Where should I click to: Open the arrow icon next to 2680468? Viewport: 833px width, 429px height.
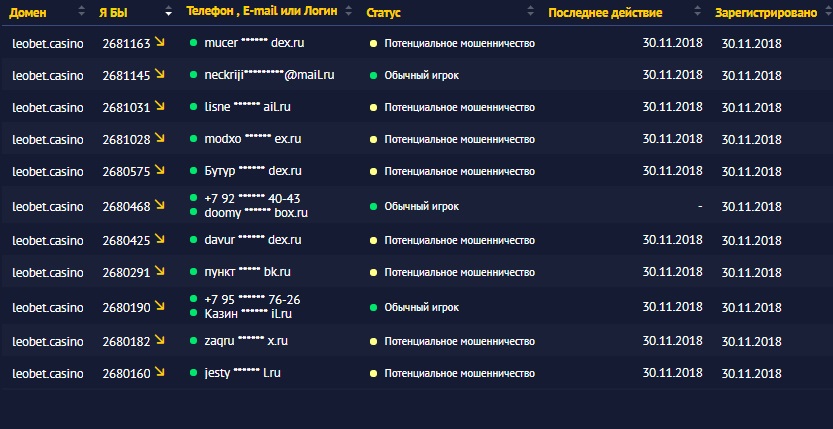click(160, 206)
